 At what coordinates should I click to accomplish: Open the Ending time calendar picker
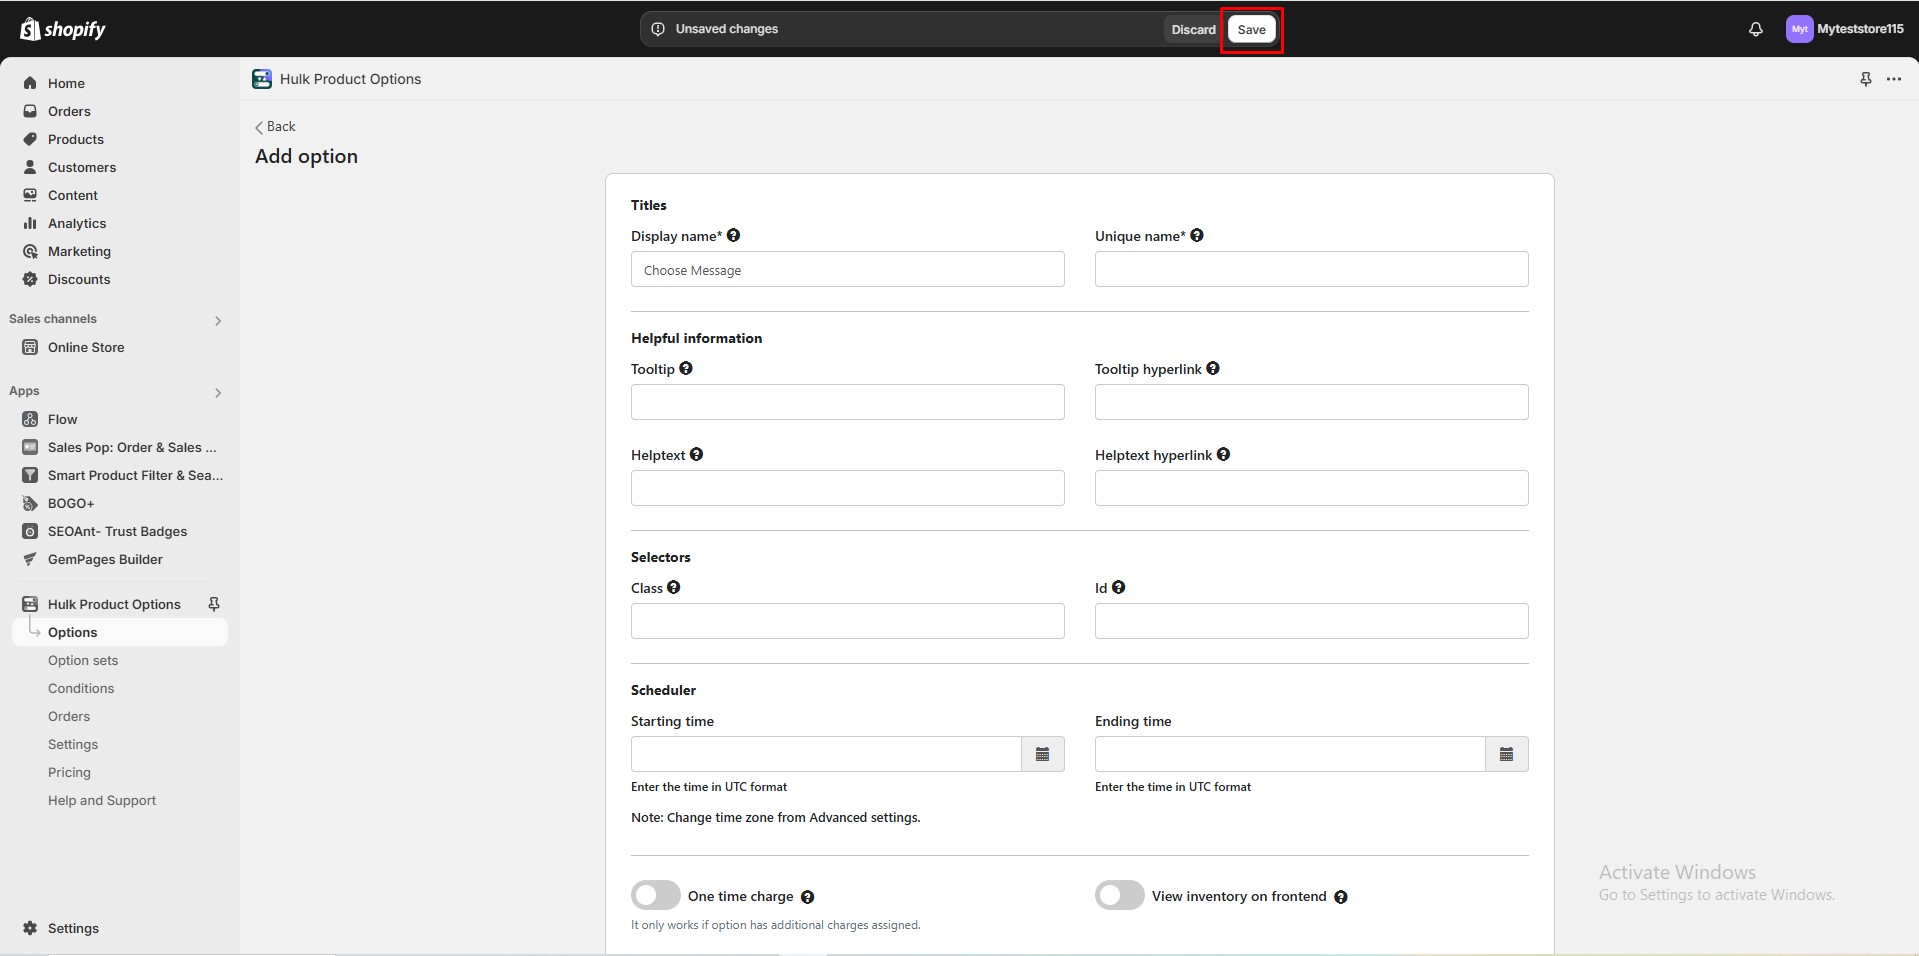pyautogui.click(x=1506, y=753)
